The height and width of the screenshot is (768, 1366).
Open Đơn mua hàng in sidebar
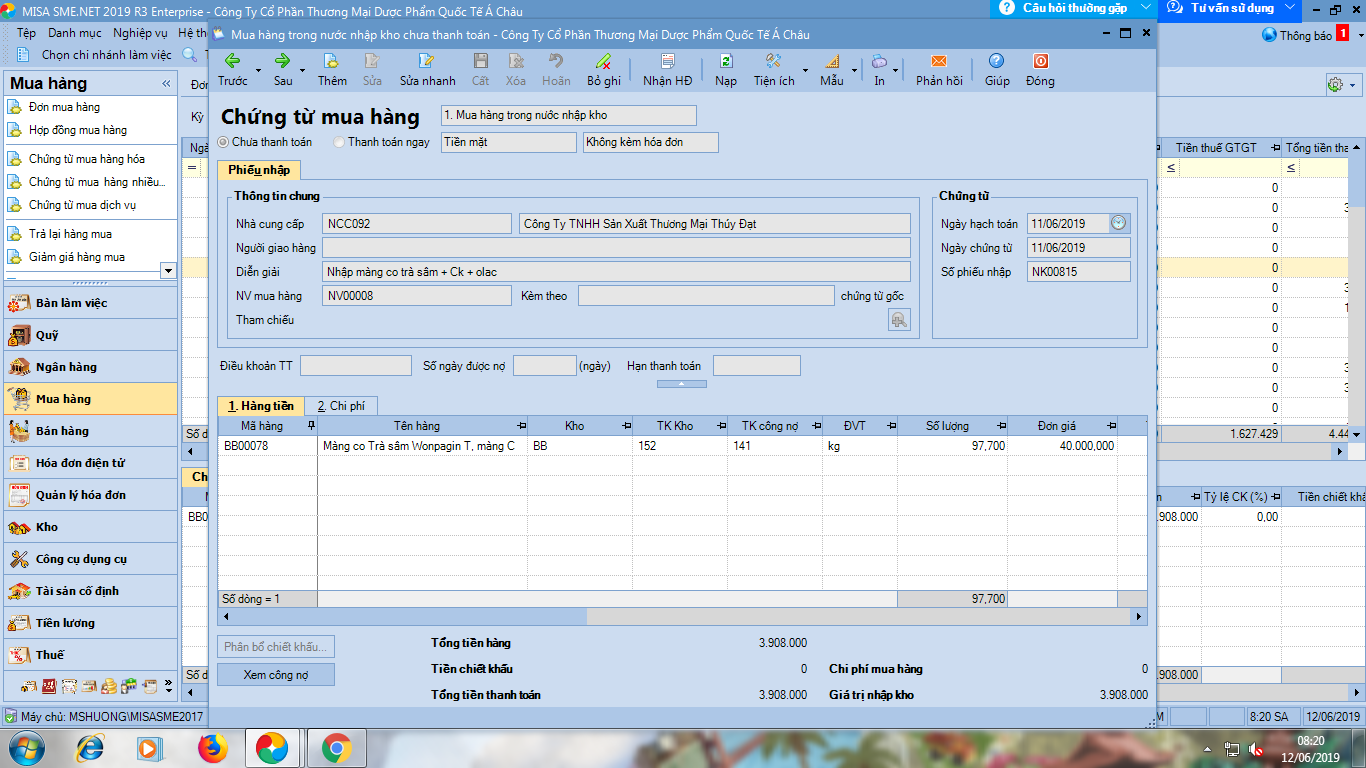pos(64,107)
